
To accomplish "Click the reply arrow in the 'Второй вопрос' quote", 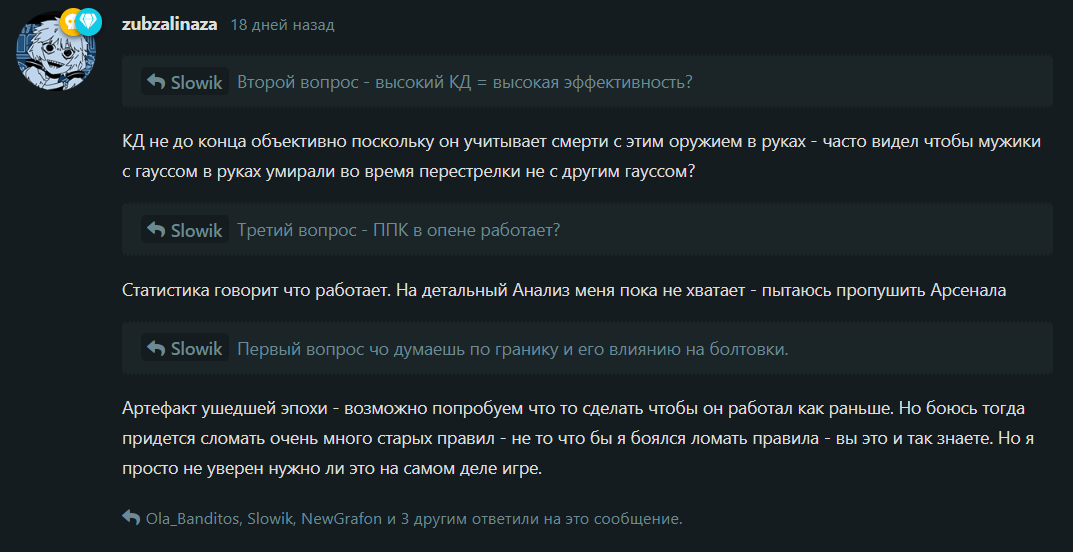I will click(156, 82).
